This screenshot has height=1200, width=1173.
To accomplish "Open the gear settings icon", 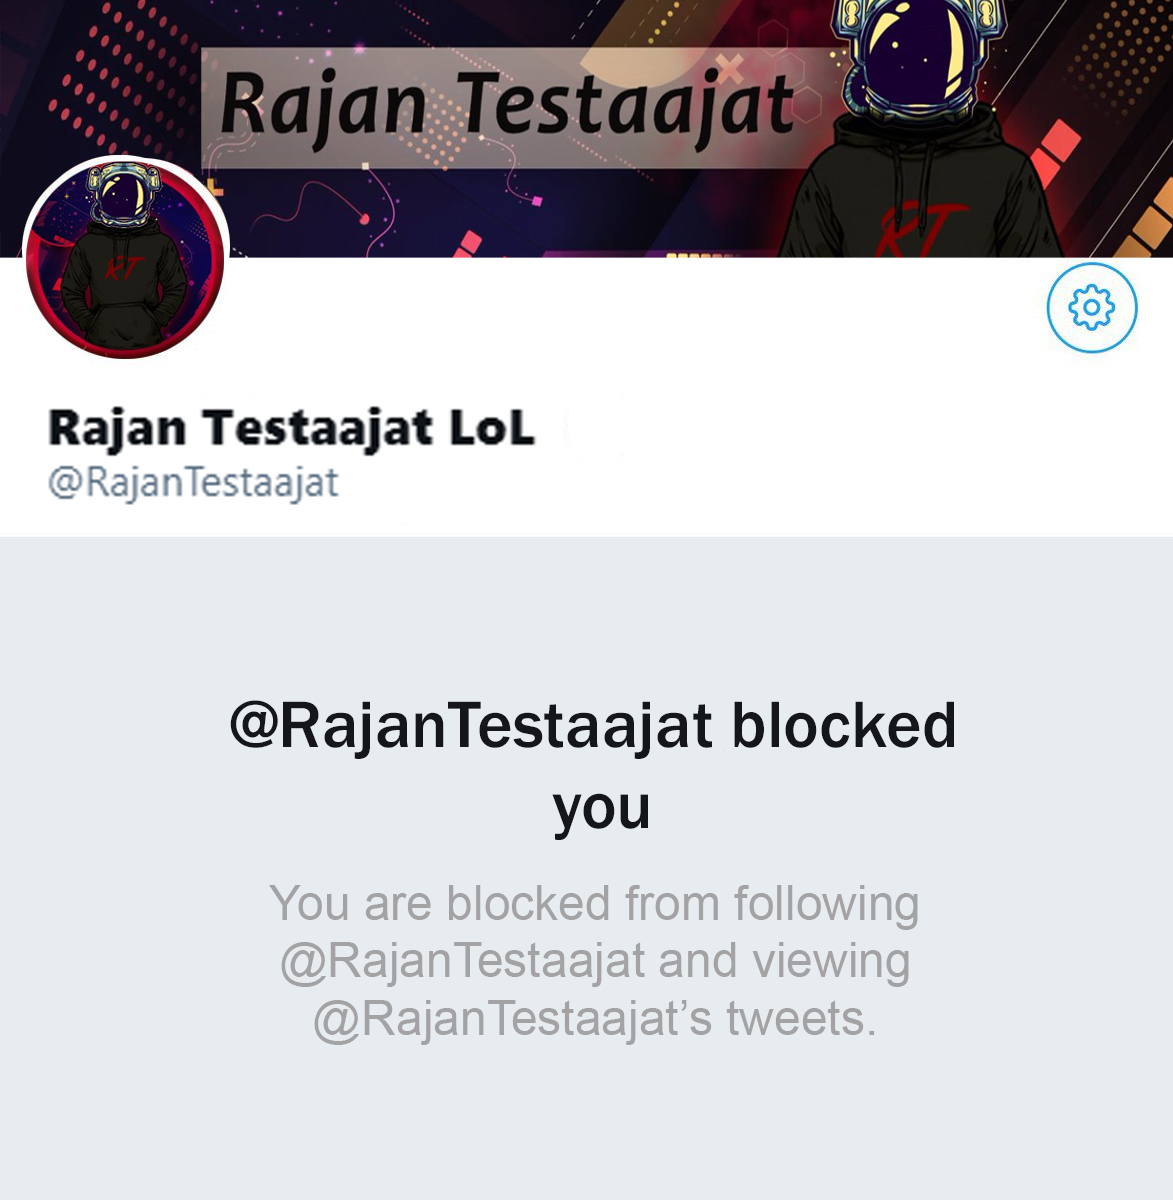I will tap(1092, 307).
